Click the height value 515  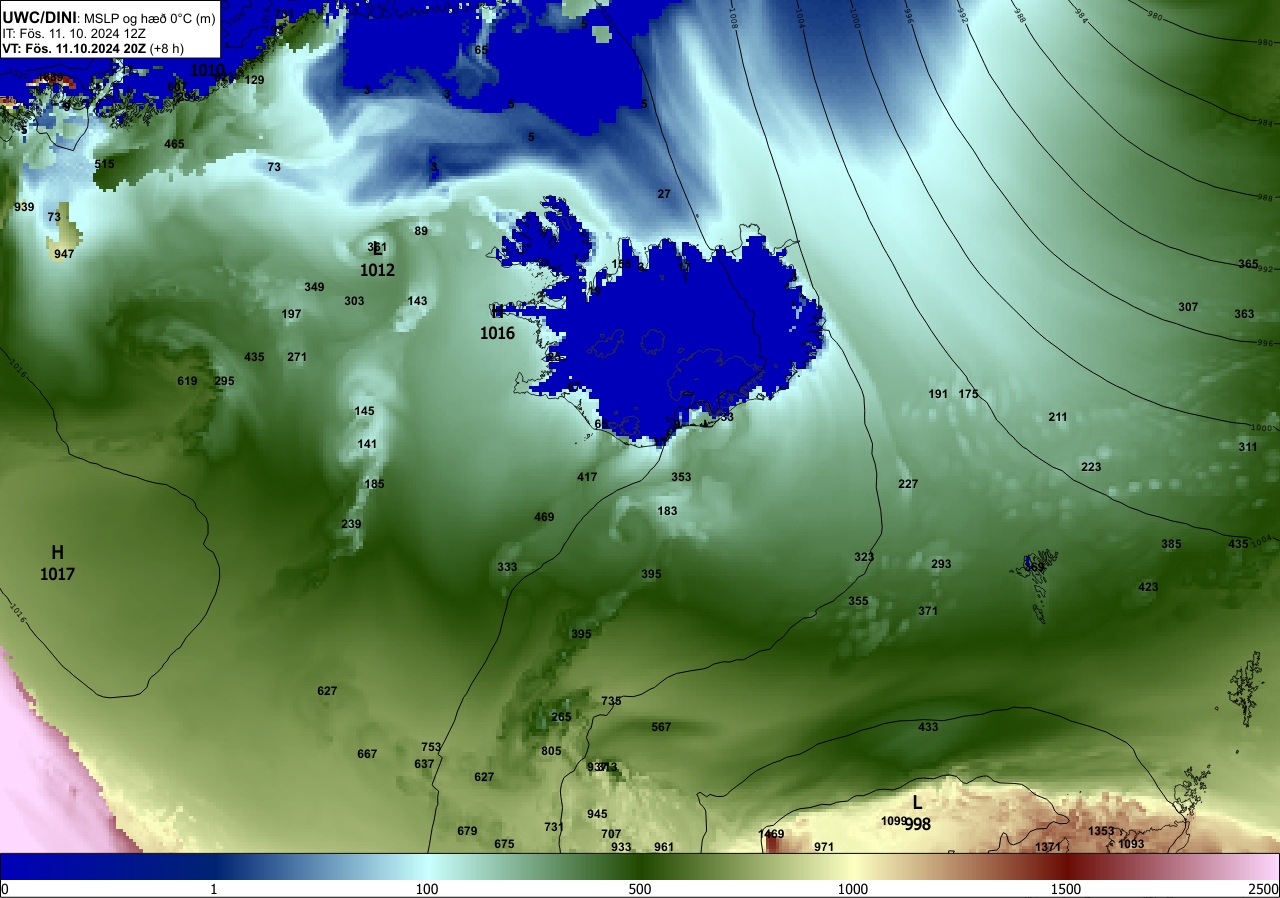[104, 164]
